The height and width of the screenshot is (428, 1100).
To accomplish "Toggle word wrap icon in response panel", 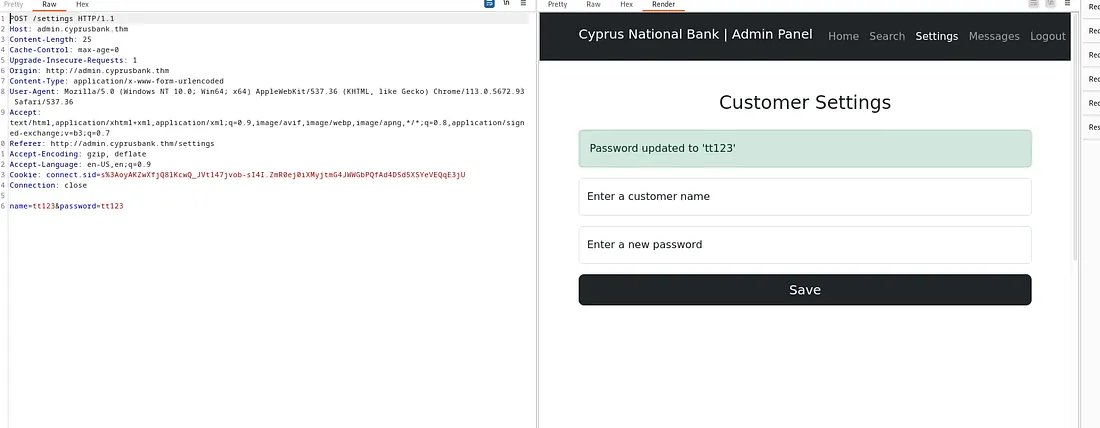I will coord(1034,4).
